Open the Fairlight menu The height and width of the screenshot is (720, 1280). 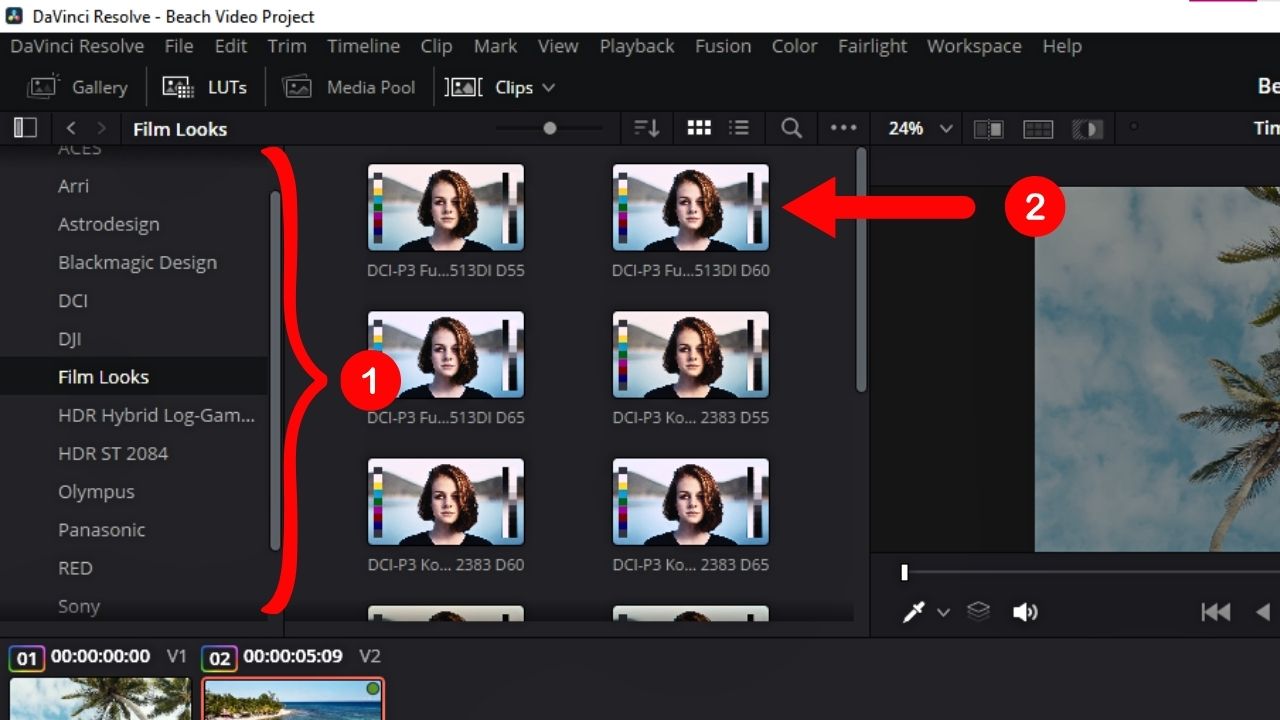tap(873, 46)
